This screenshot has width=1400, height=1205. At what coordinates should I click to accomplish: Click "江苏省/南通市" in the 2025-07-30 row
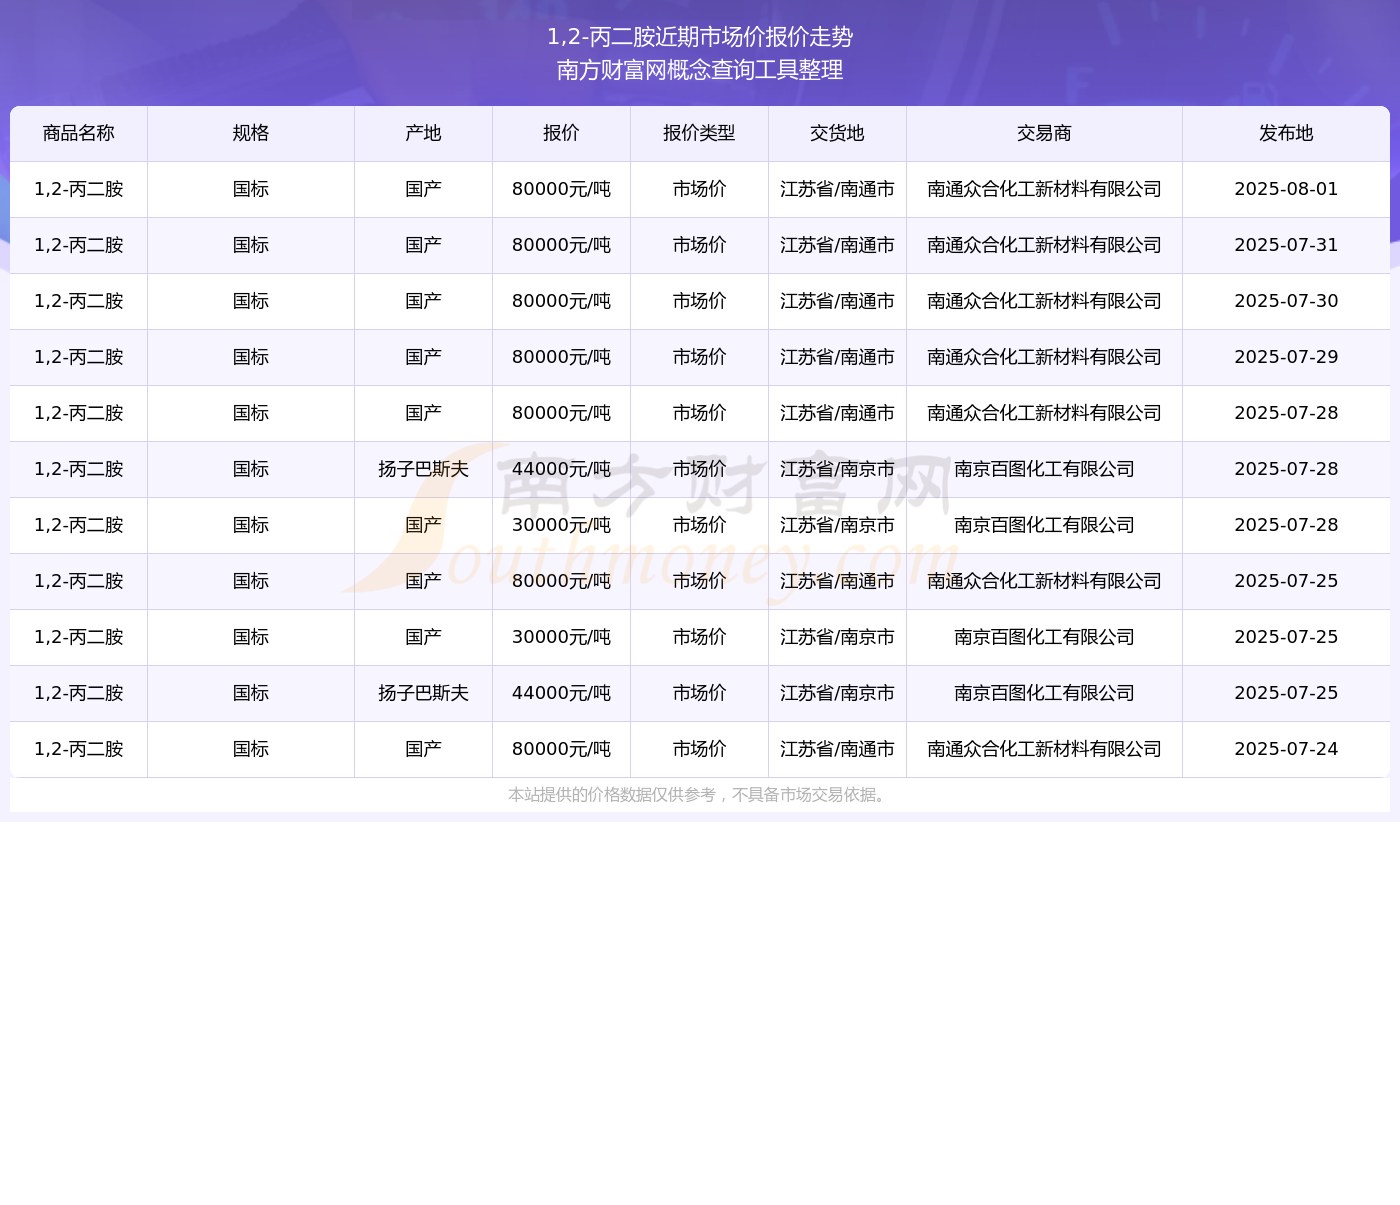click(x=838, y=301)
